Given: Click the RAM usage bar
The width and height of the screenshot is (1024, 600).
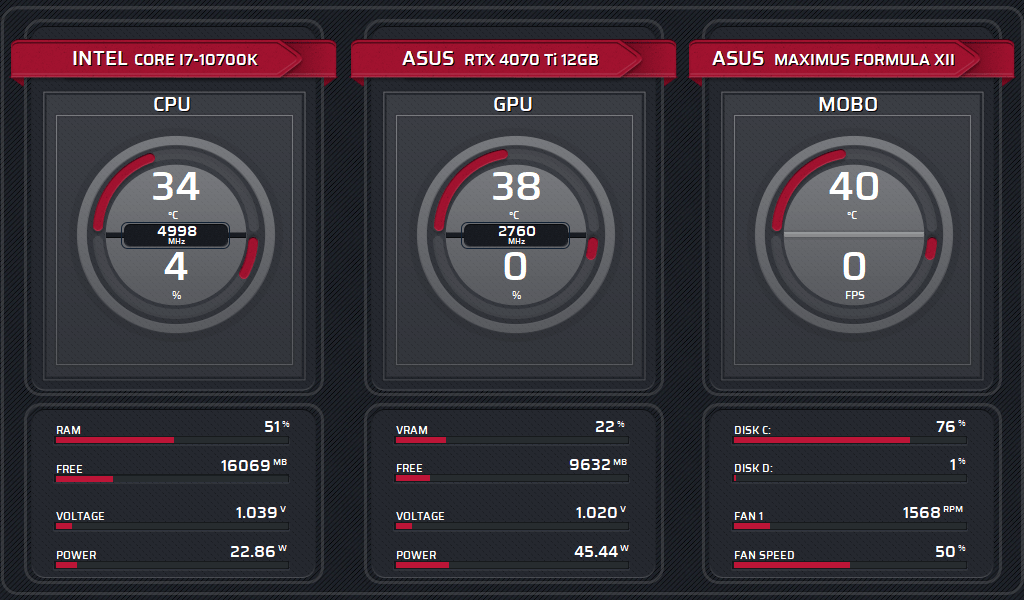Looking at the screenshot, I should tap(172, 440).
